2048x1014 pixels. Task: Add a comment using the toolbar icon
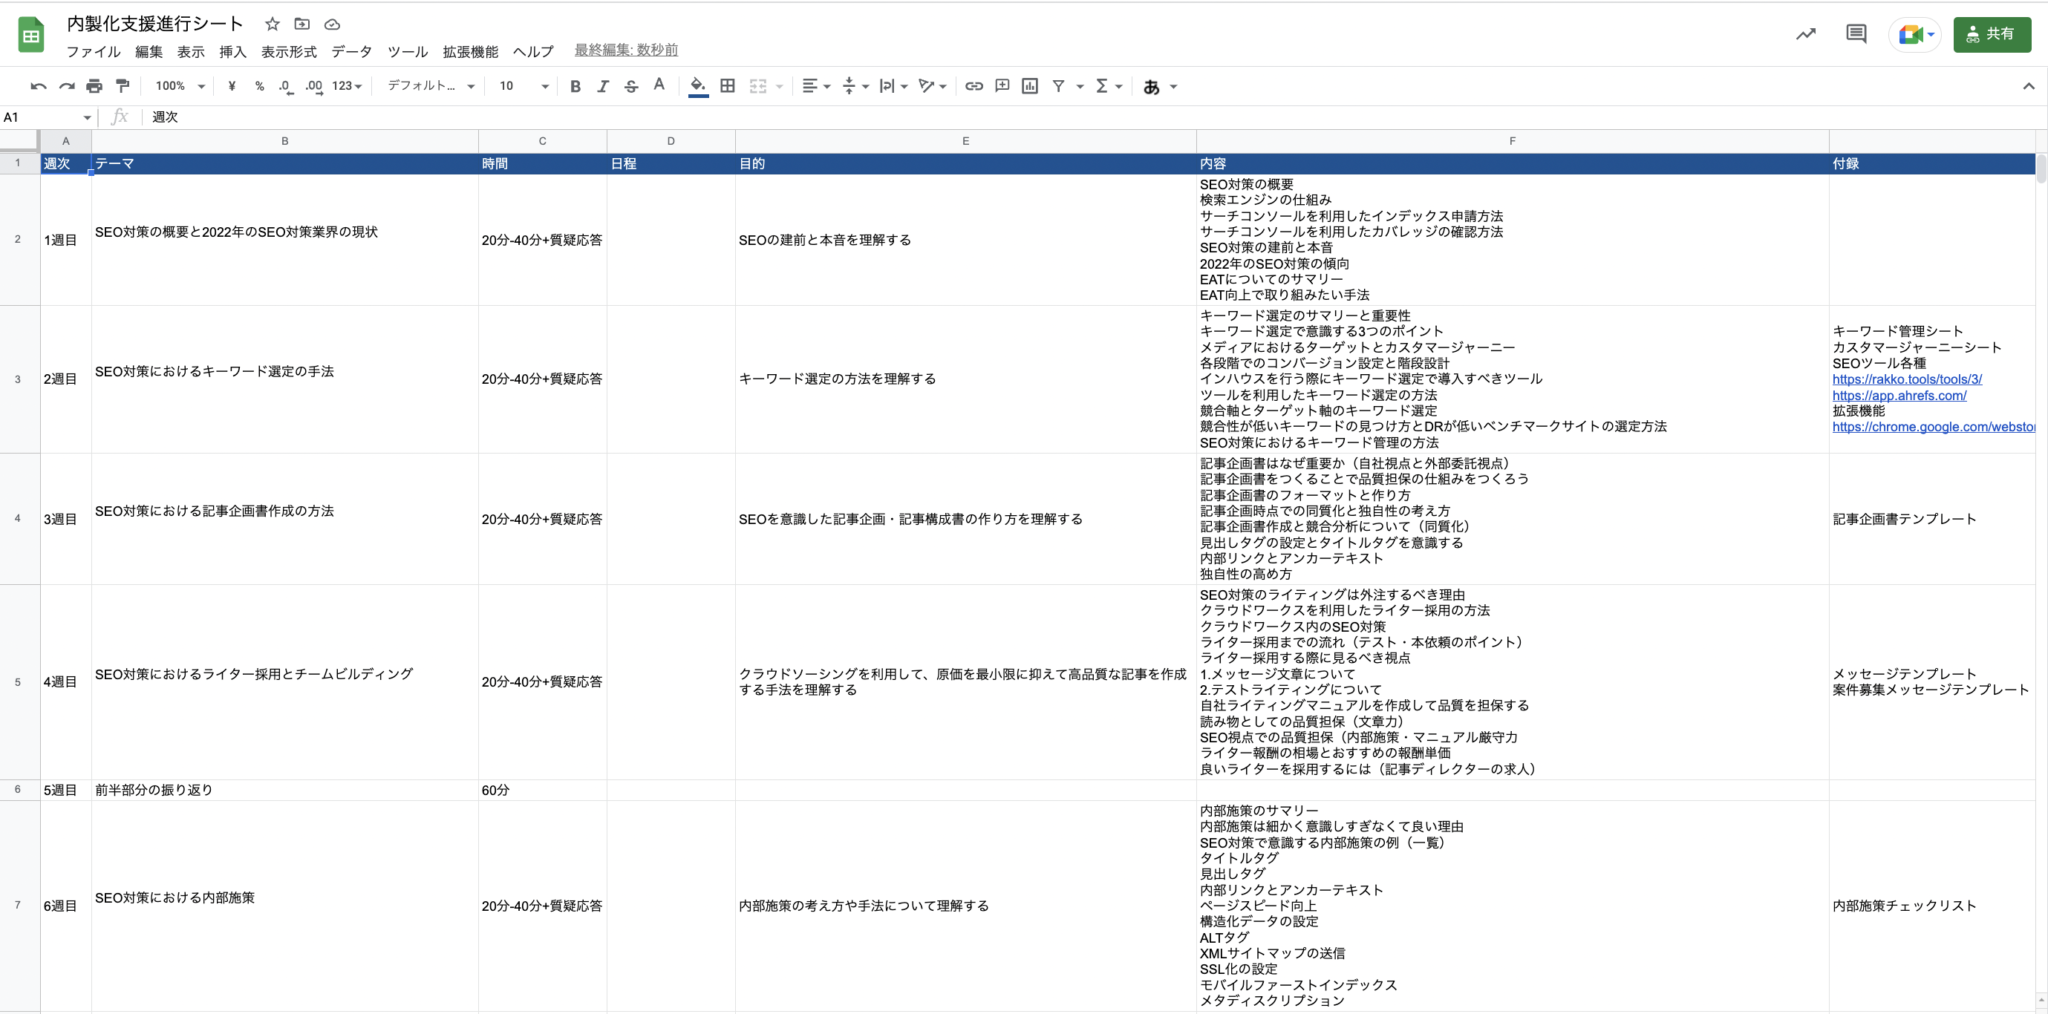[x=1002, y=86]
